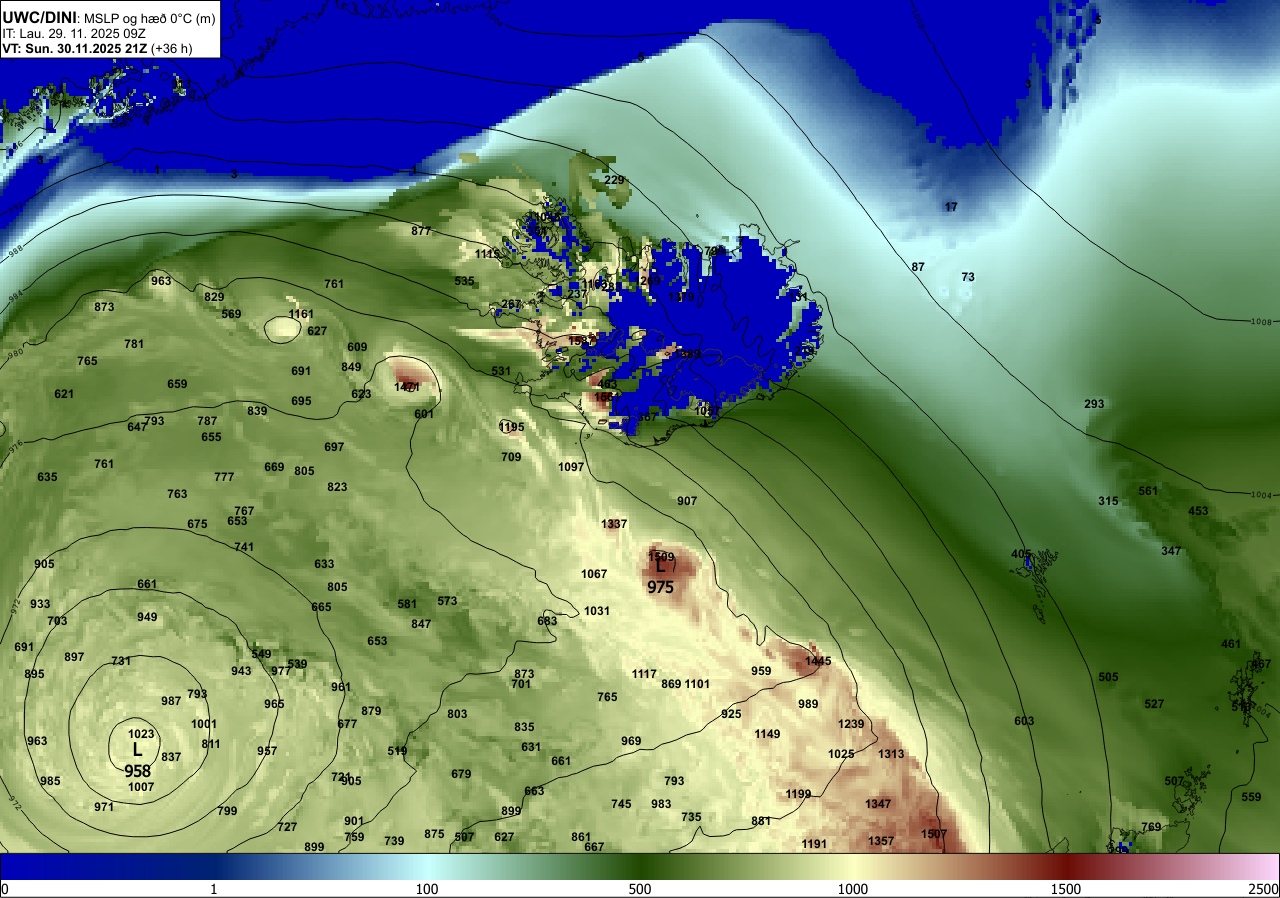Click the color bar label 500

coord(640,889)
